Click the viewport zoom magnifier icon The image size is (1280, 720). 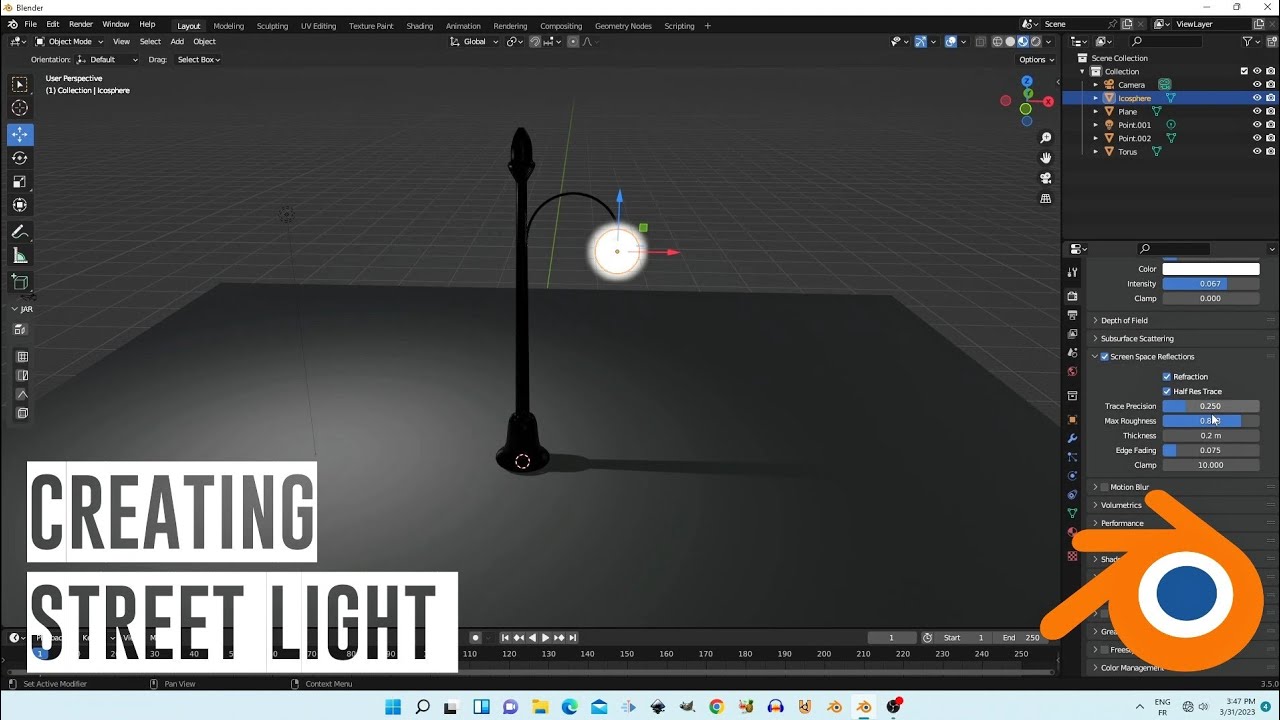pyautogui.click(x=1046, y=138)
